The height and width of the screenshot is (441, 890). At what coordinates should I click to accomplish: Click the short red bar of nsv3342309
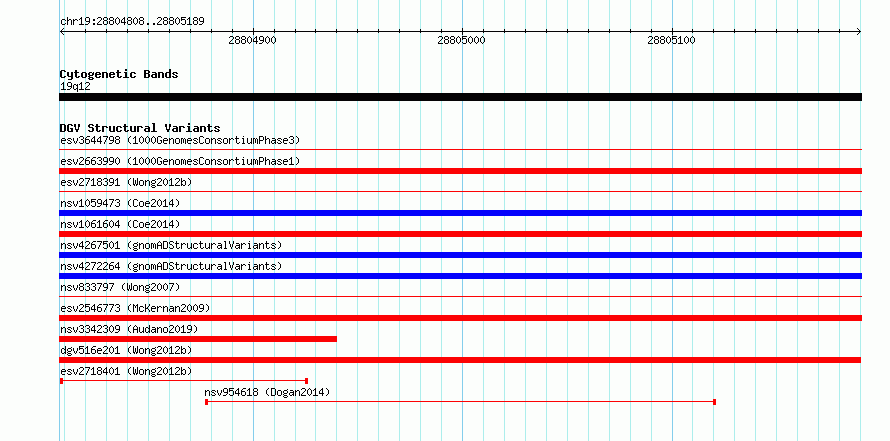pos(198,339)
